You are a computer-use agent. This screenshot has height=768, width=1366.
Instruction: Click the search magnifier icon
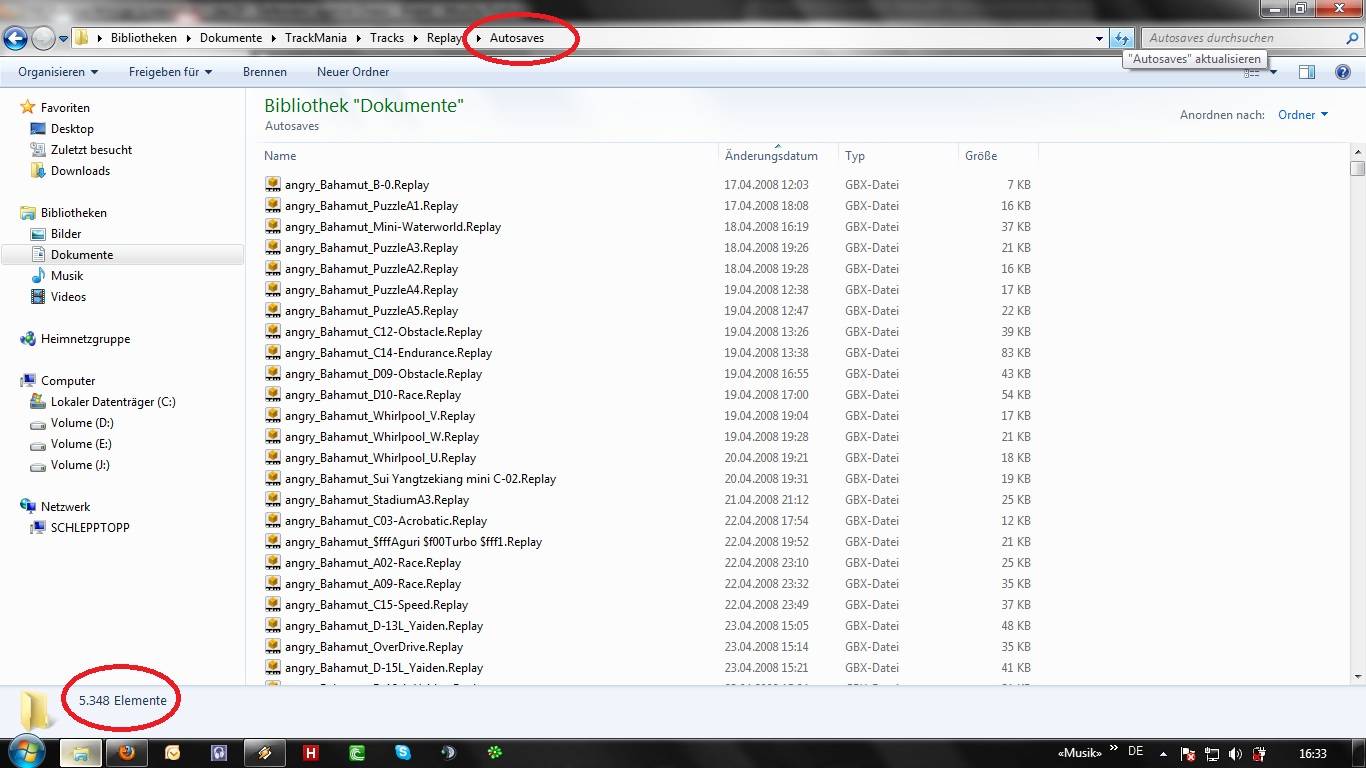(x=1353, y=38)
